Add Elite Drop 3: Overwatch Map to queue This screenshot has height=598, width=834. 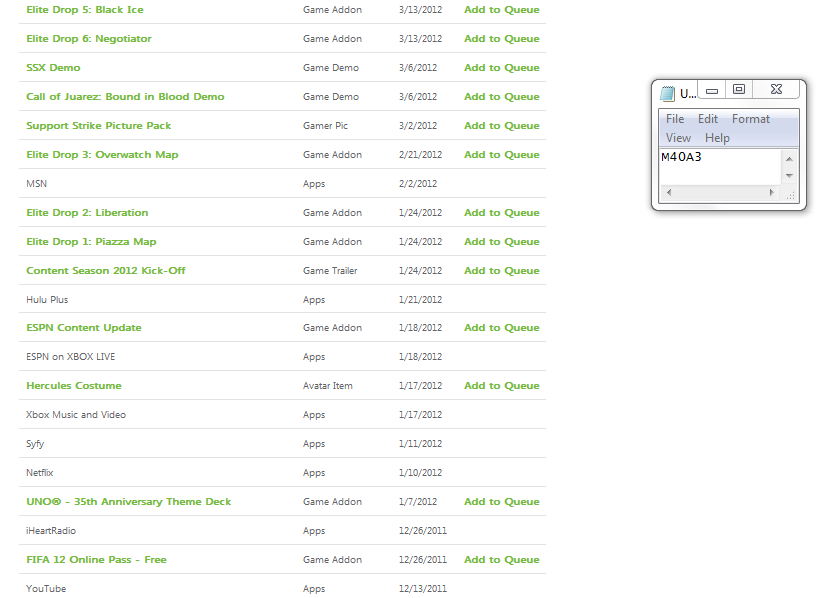pyautogui.click(x=502, y=155)
